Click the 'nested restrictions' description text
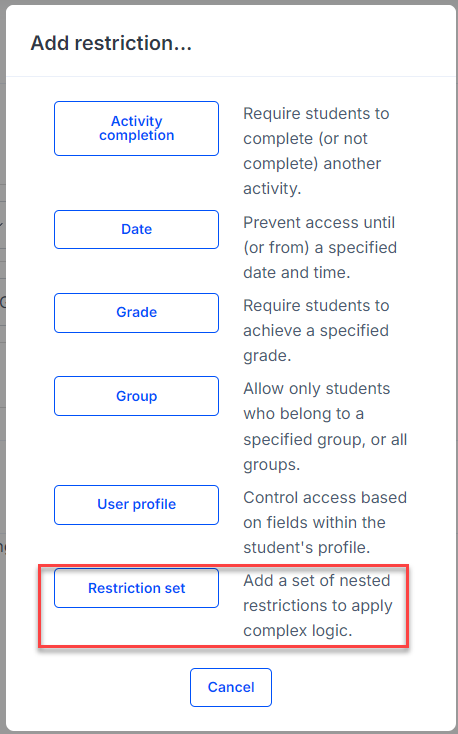The height and width of the screenshot is (734, 458). (x=318, y=605)
